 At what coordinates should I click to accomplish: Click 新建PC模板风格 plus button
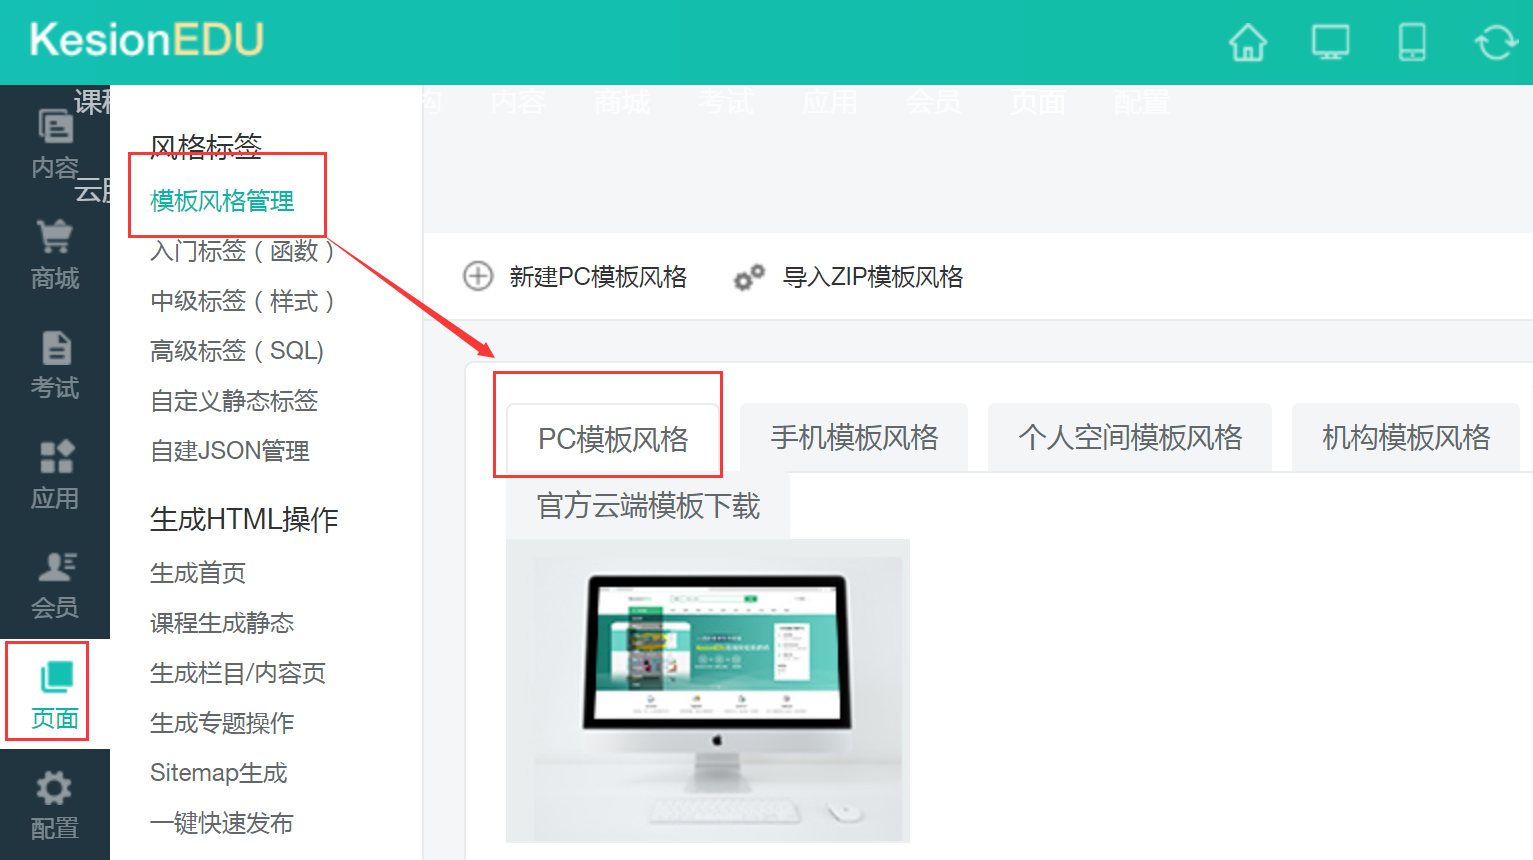click(575, 276)
